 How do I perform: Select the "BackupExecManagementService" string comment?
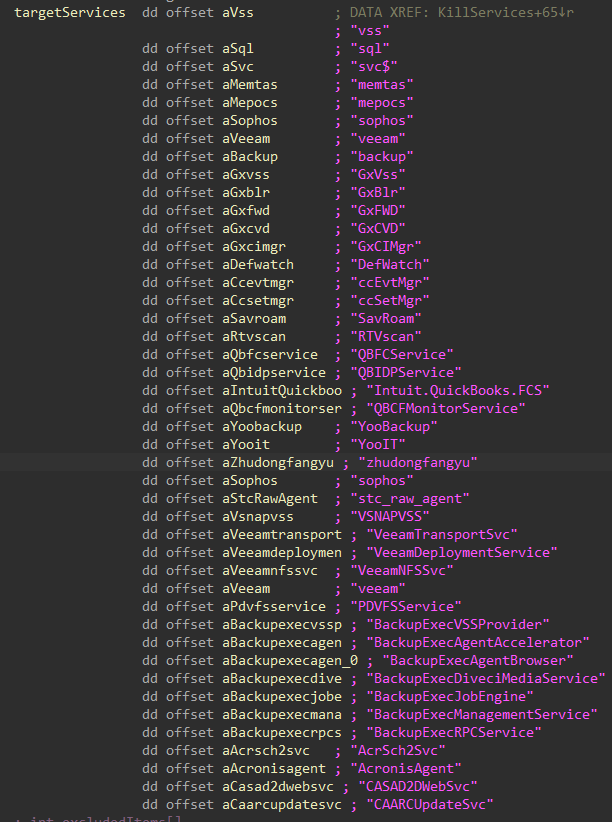click(x=482, y=715)
